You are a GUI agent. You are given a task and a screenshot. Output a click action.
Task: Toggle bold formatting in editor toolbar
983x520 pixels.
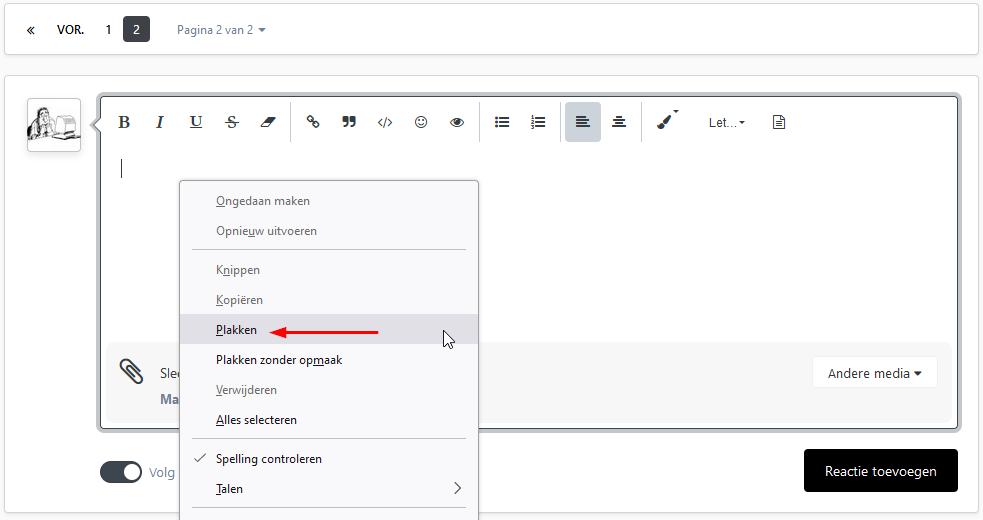124,122
